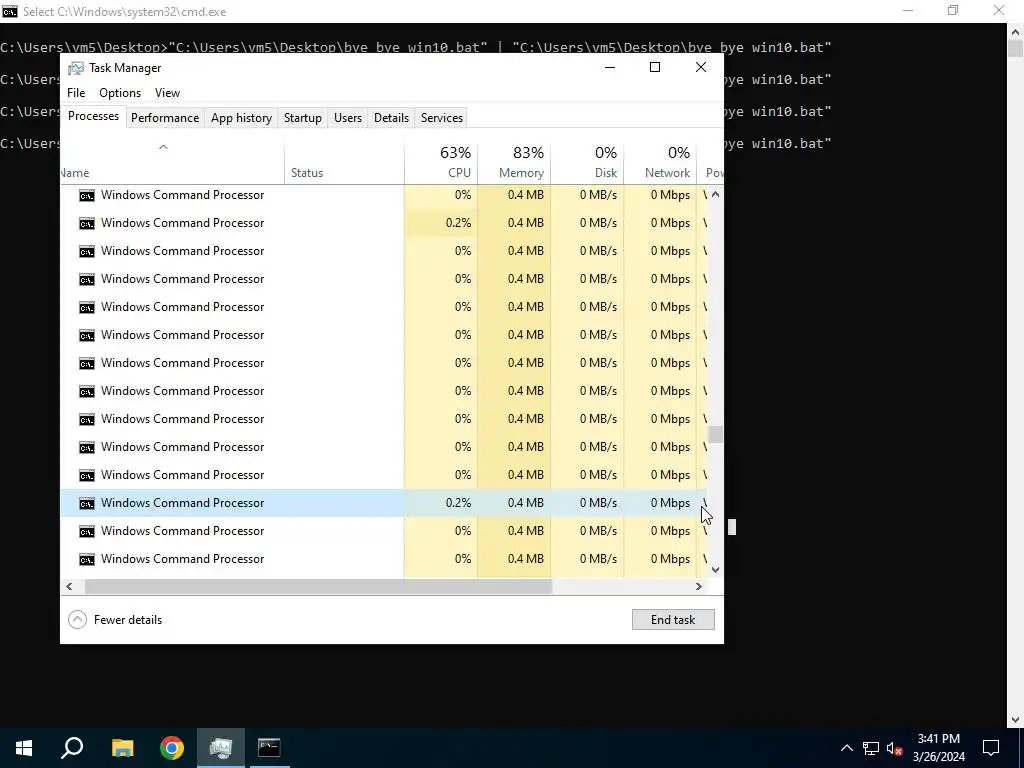Click the Task Manager horizontal scroll left arrow
The width and height of the screenshot is (1024, 768).
coord(69,586)
